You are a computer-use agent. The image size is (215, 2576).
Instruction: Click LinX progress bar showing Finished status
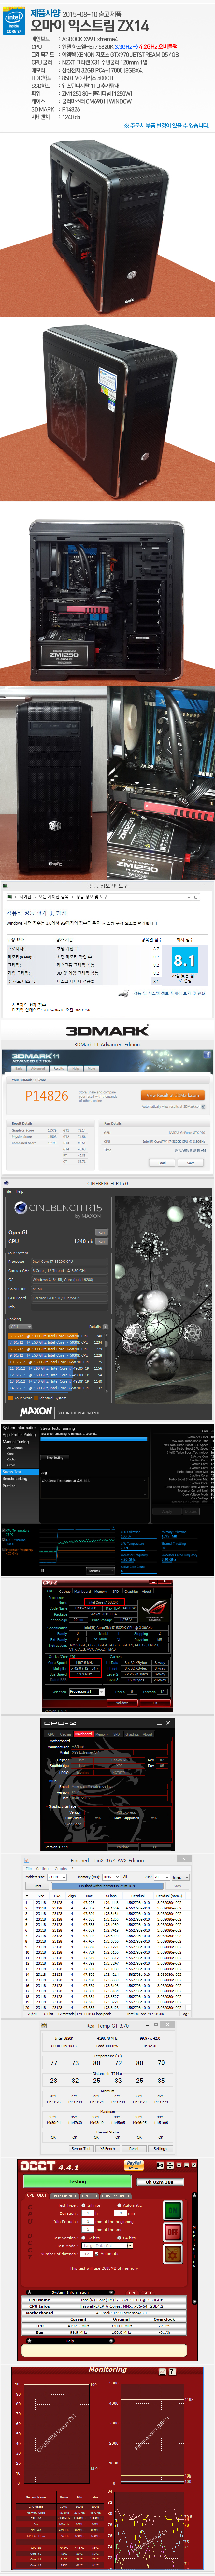point(107,1886)
